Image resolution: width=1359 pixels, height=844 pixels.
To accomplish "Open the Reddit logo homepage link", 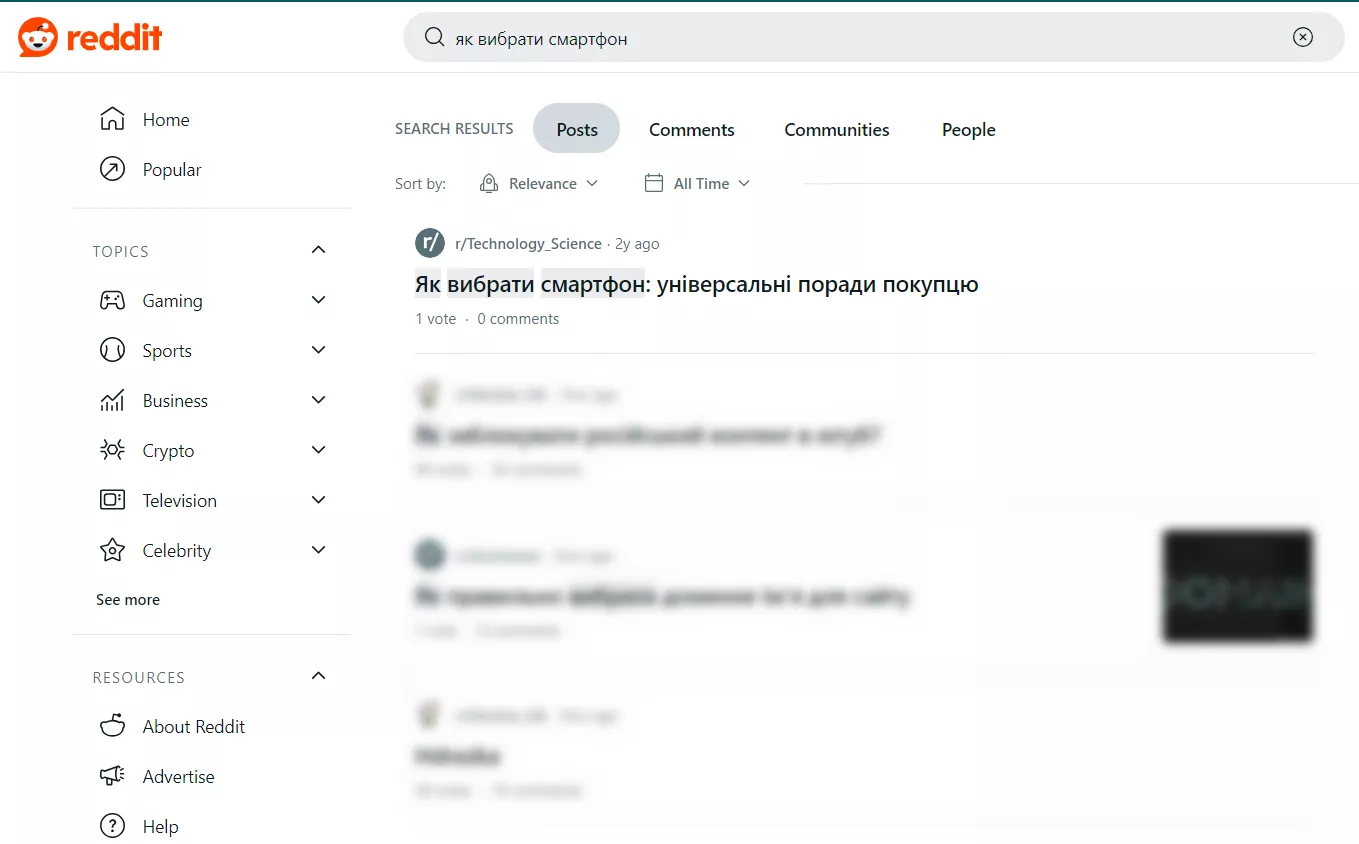I will [90, 38].
